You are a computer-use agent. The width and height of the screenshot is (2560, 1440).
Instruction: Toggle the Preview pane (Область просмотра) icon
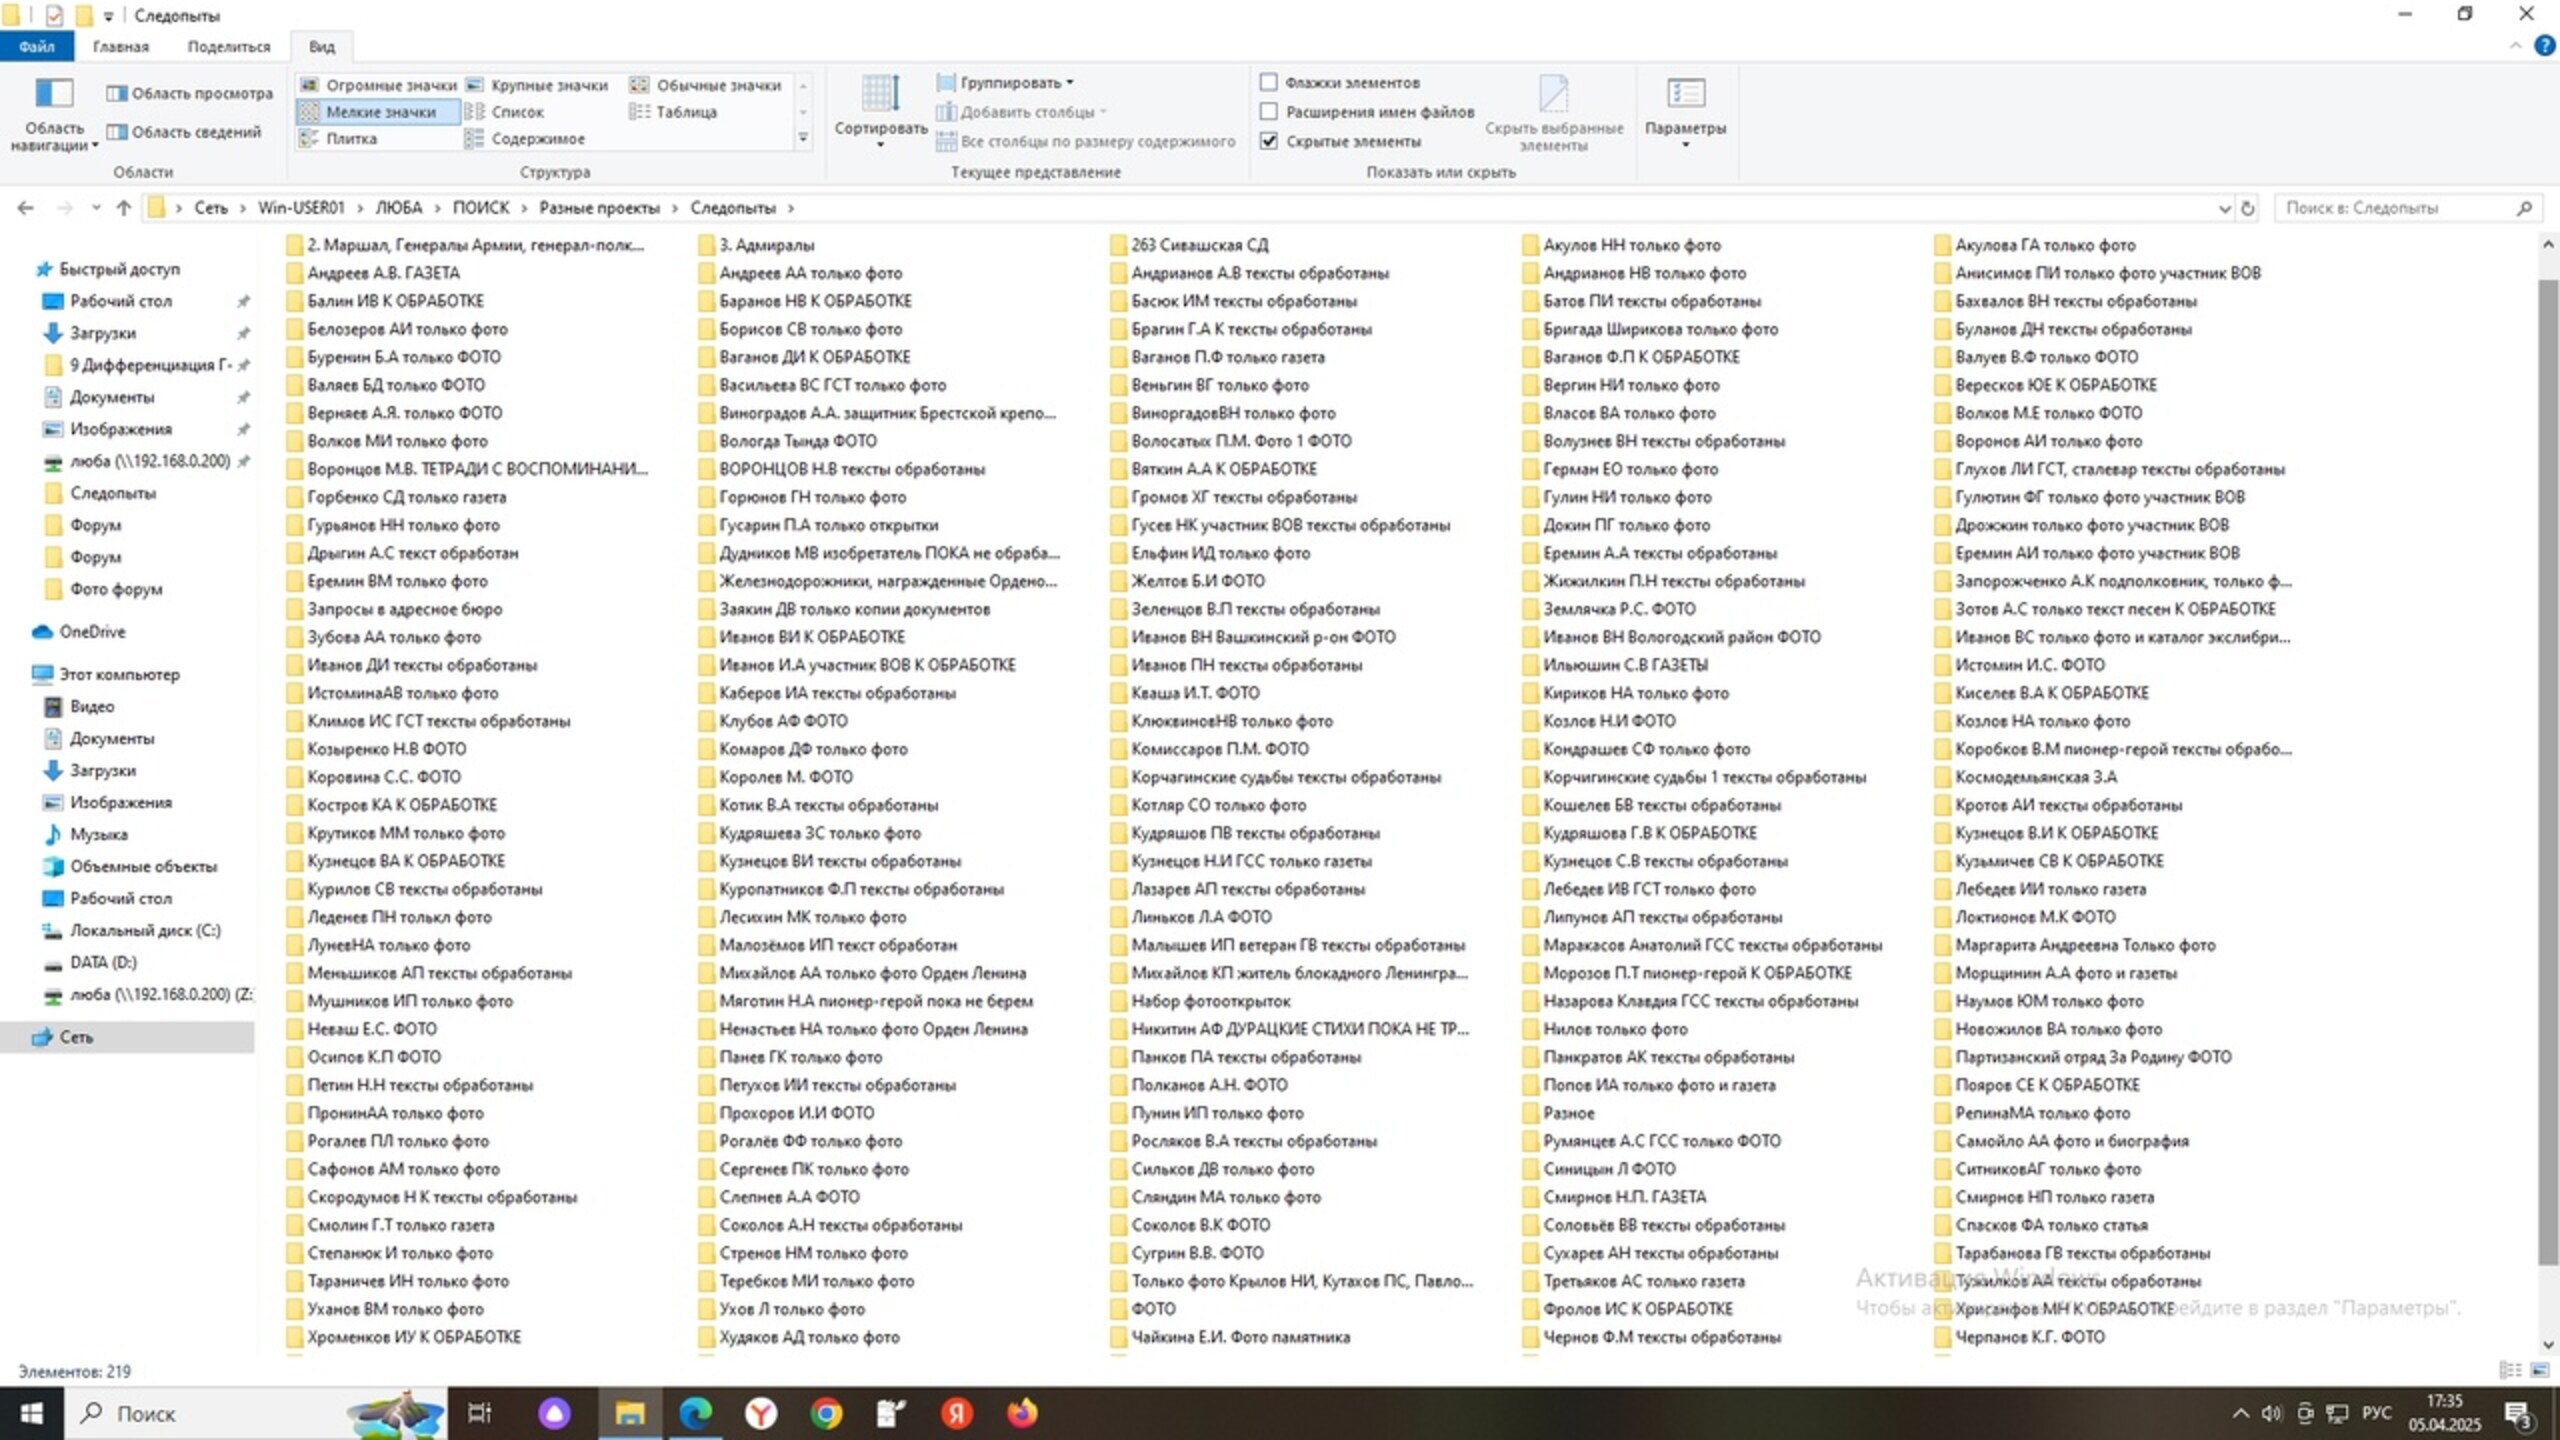118,93
